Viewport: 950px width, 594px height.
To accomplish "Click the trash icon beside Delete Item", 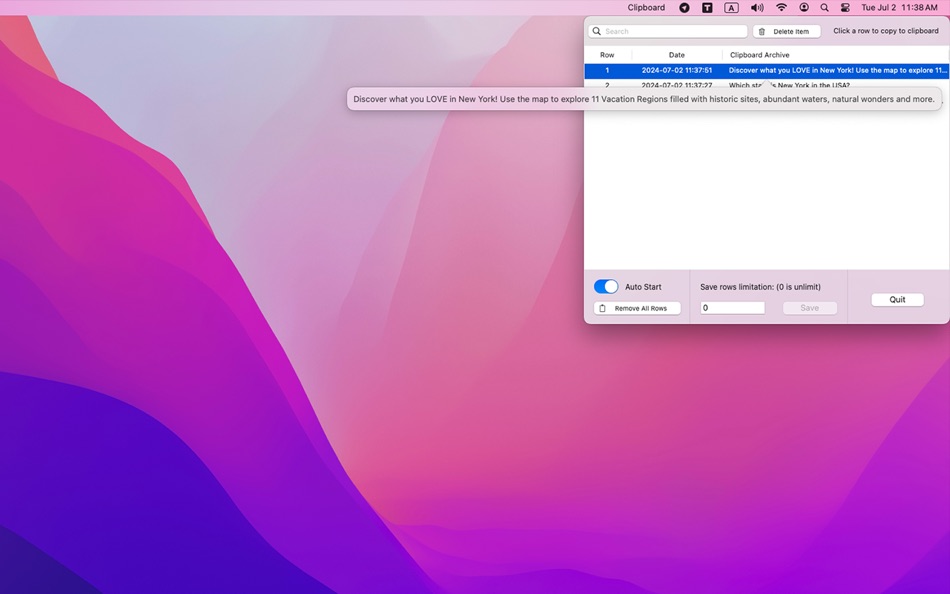I will coord(764,31).
